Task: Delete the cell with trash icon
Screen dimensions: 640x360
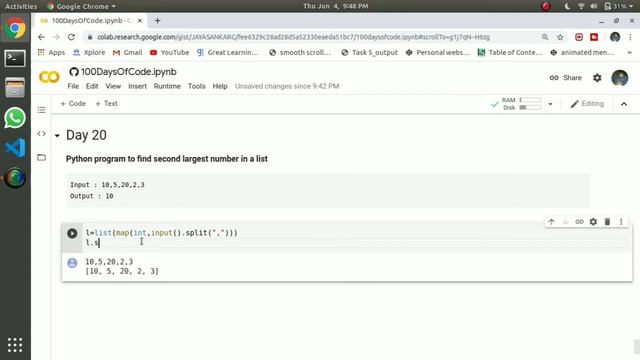Action: [607, 222]
